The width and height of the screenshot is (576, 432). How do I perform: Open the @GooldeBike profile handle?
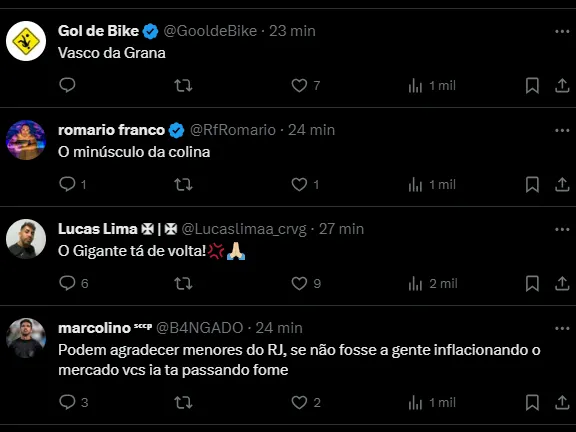(x=210, y=31)
